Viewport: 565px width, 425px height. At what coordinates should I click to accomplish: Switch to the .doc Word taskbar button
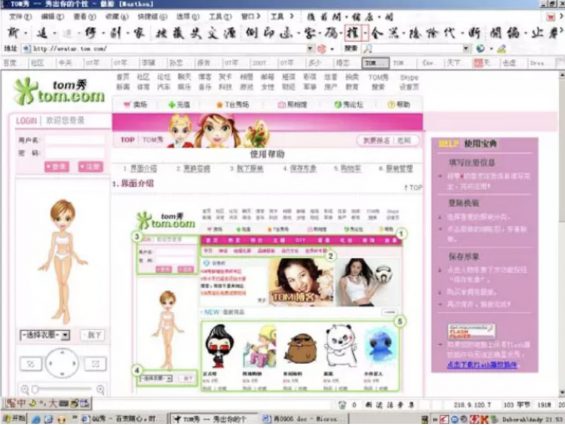coord(303,419)
